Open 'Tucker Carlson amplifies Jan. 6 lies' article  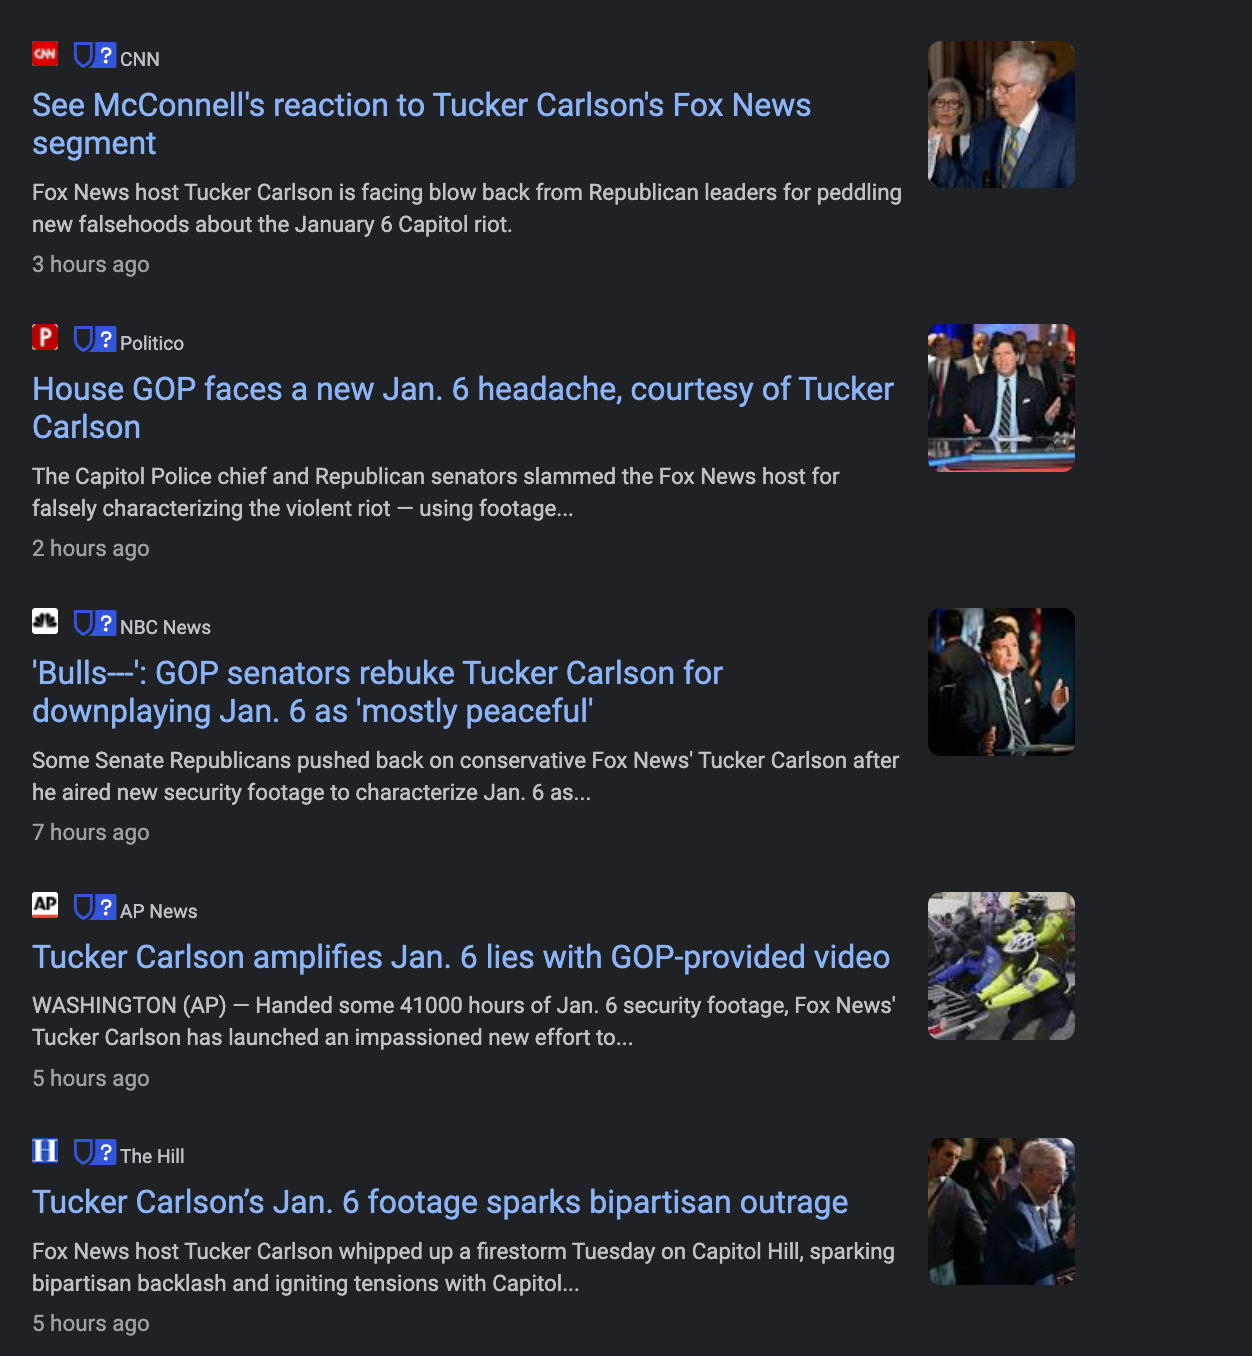pyautogui.click(x=461, y=957)
